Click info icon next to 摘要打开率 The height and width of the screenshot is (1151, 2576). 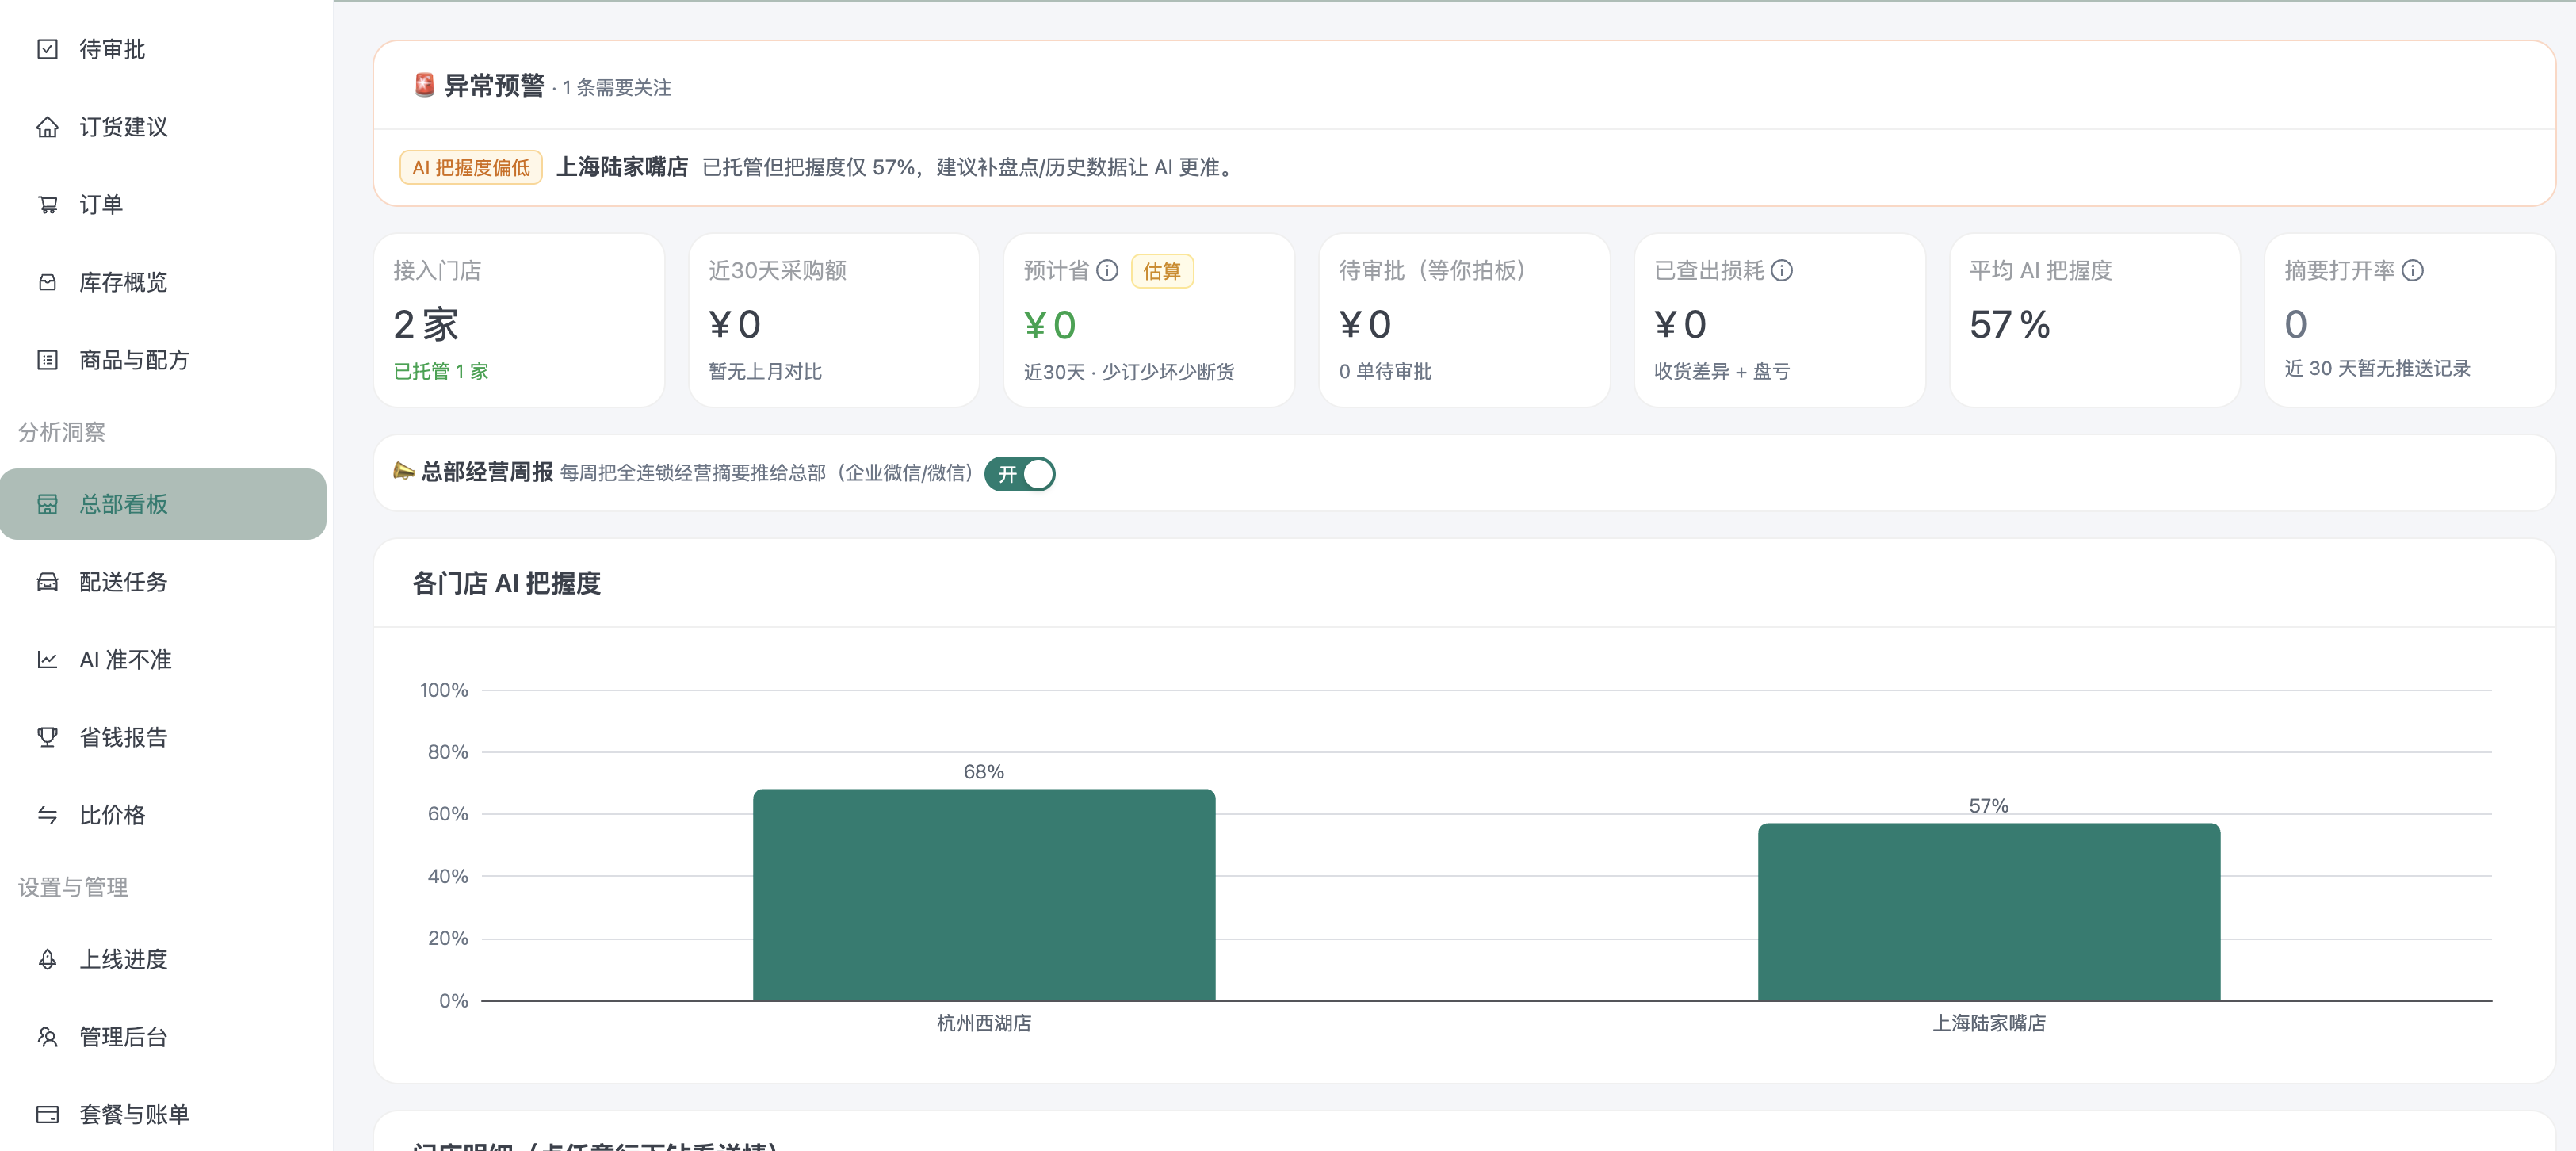(2413, 270)
